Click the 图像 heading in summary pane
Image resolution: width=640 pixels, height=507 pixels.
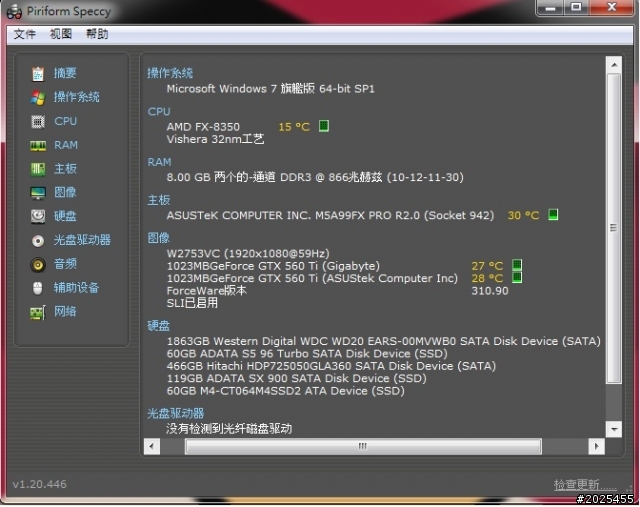coord(158,238)
